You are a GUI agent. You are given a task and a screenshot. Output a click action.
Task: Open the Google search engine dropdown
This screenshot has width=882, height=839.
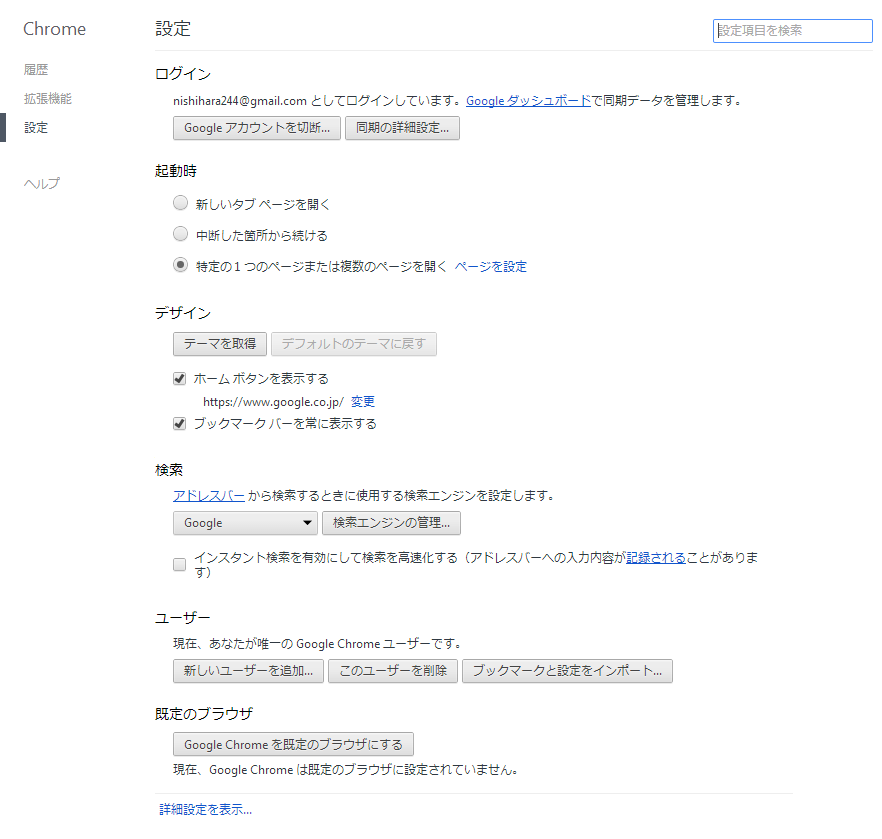click(245, 523)
